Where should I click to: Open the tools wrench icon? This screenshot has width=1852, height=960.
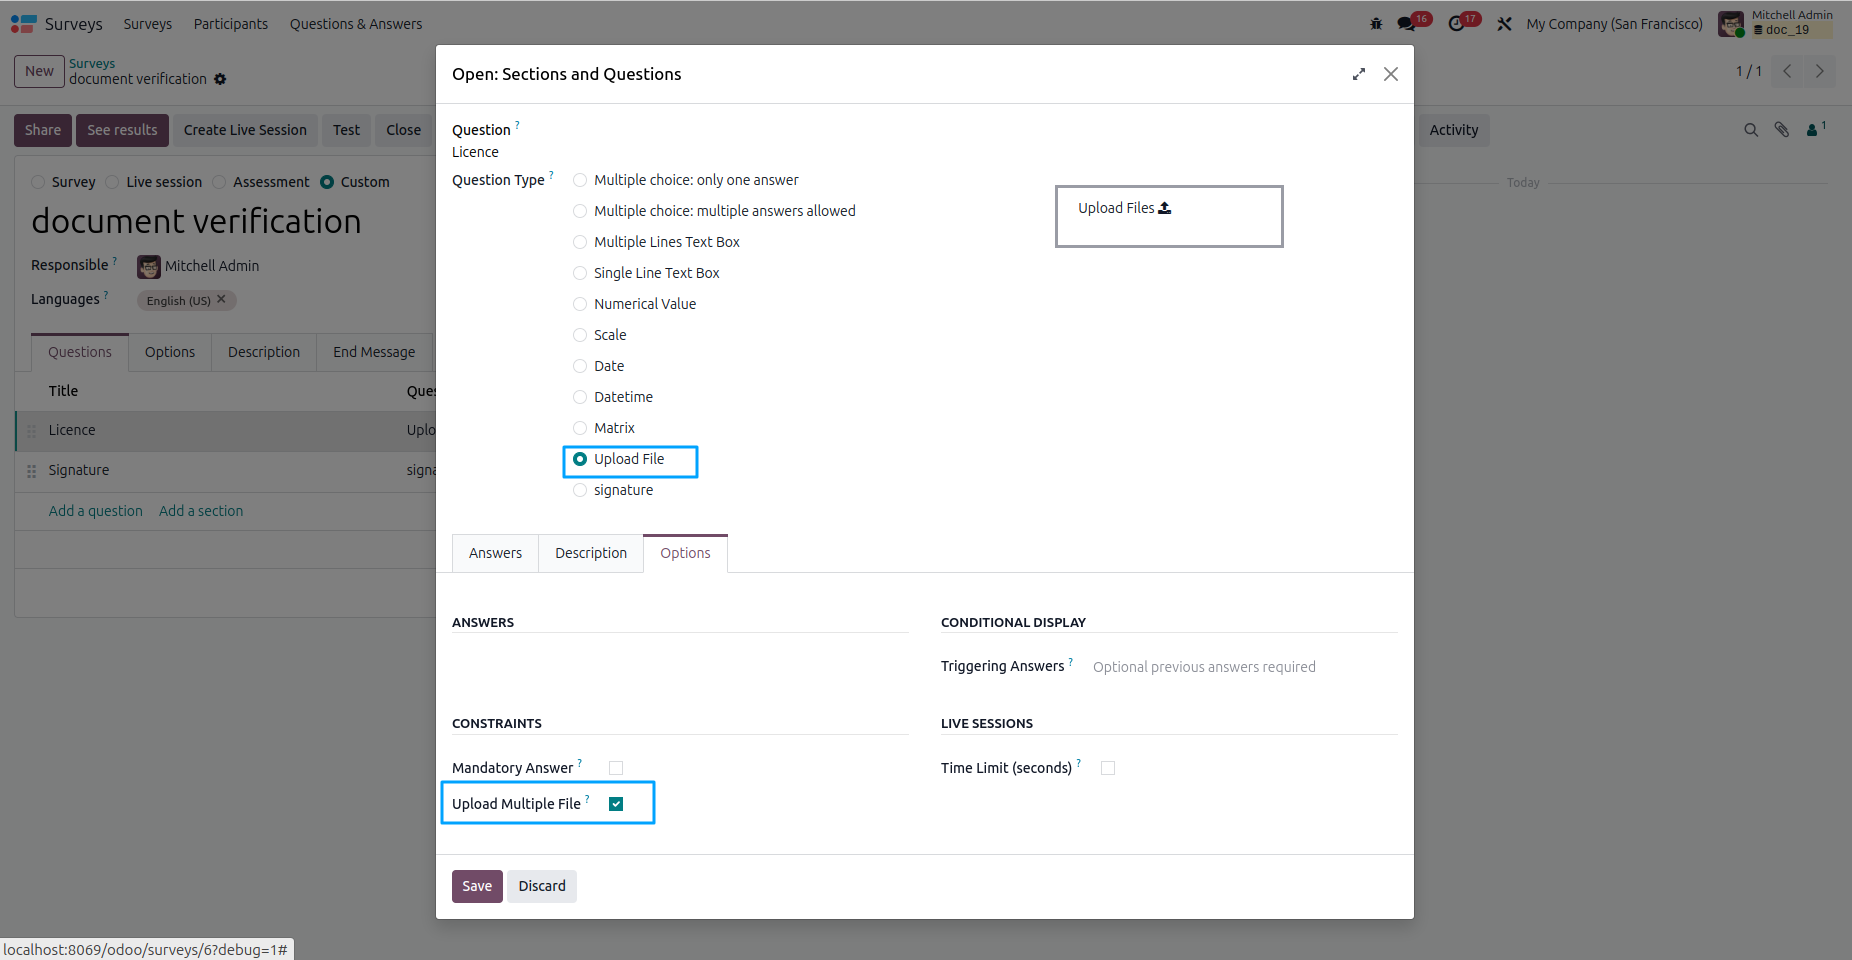click(1504, 23)
